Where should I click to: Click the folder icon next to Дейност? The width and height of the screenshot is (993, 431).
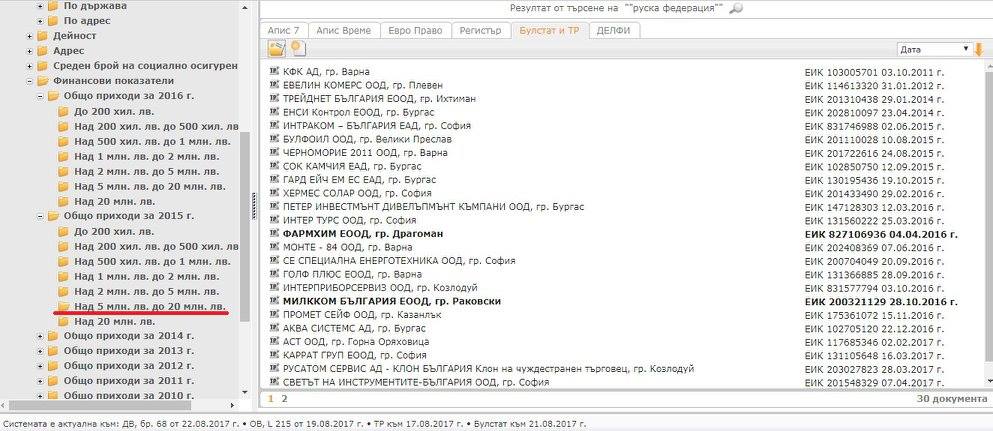click(42, 35)
